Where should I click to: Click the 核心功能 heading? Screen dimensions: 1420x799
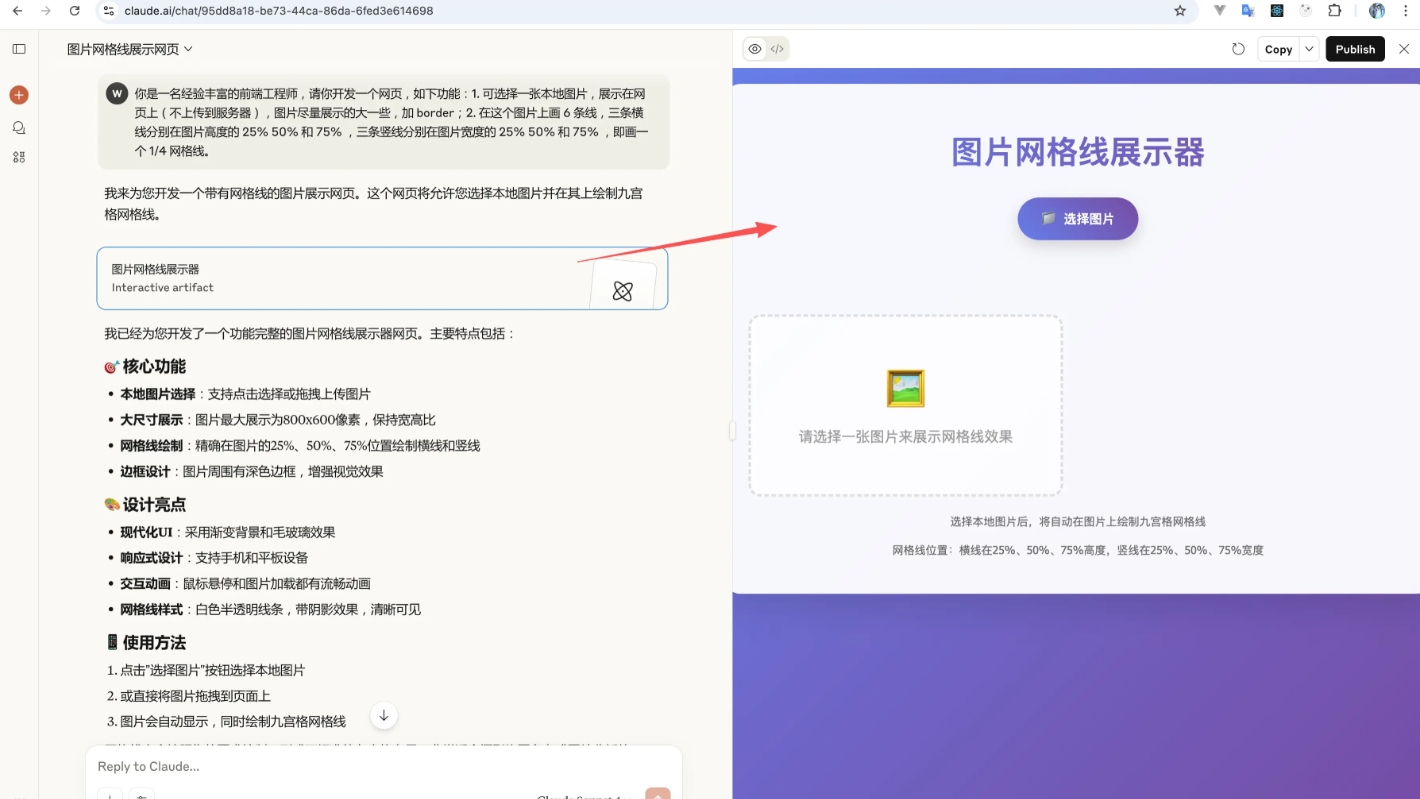tap(154, 367)
